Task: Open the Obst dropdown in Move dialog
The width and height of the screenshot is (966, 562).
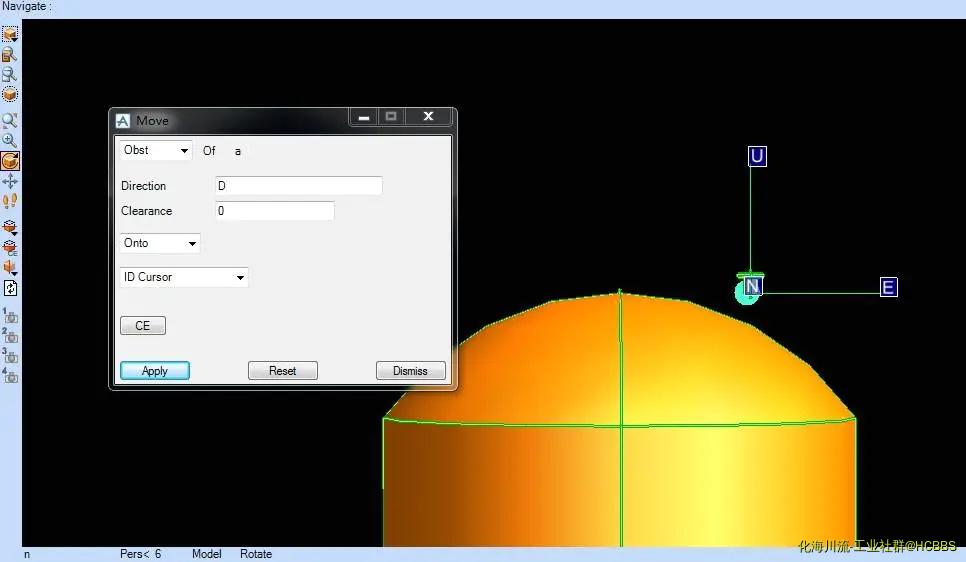Action: click(x=156, y=151)
